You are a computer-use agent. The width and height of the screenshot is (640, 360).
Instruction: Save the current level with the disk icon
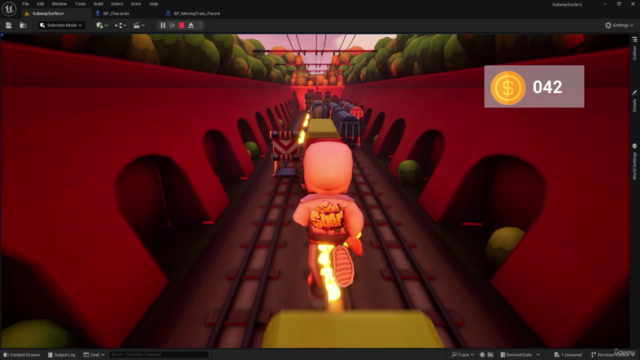click(x=9, y=25)
